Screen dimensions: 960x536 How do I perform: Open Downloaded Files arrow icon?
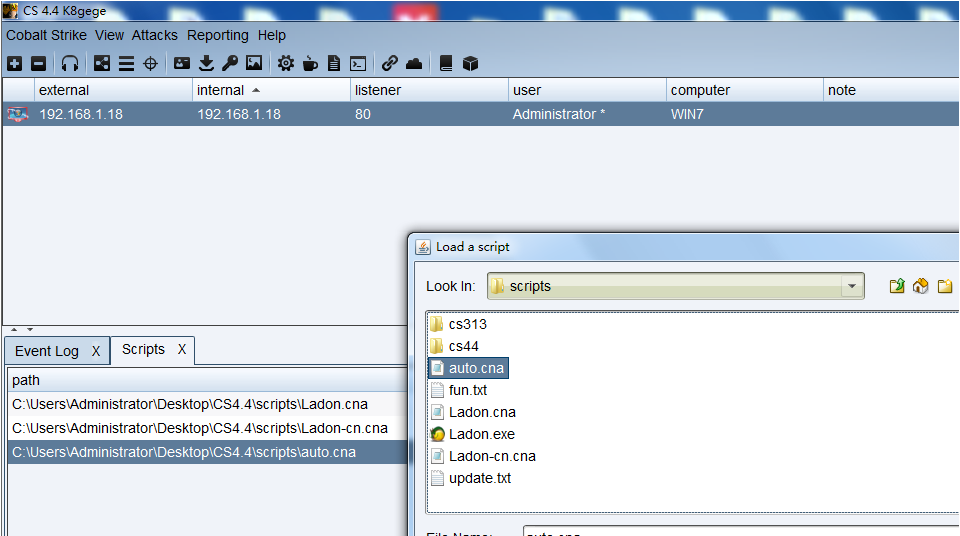[x=206, y=63]
